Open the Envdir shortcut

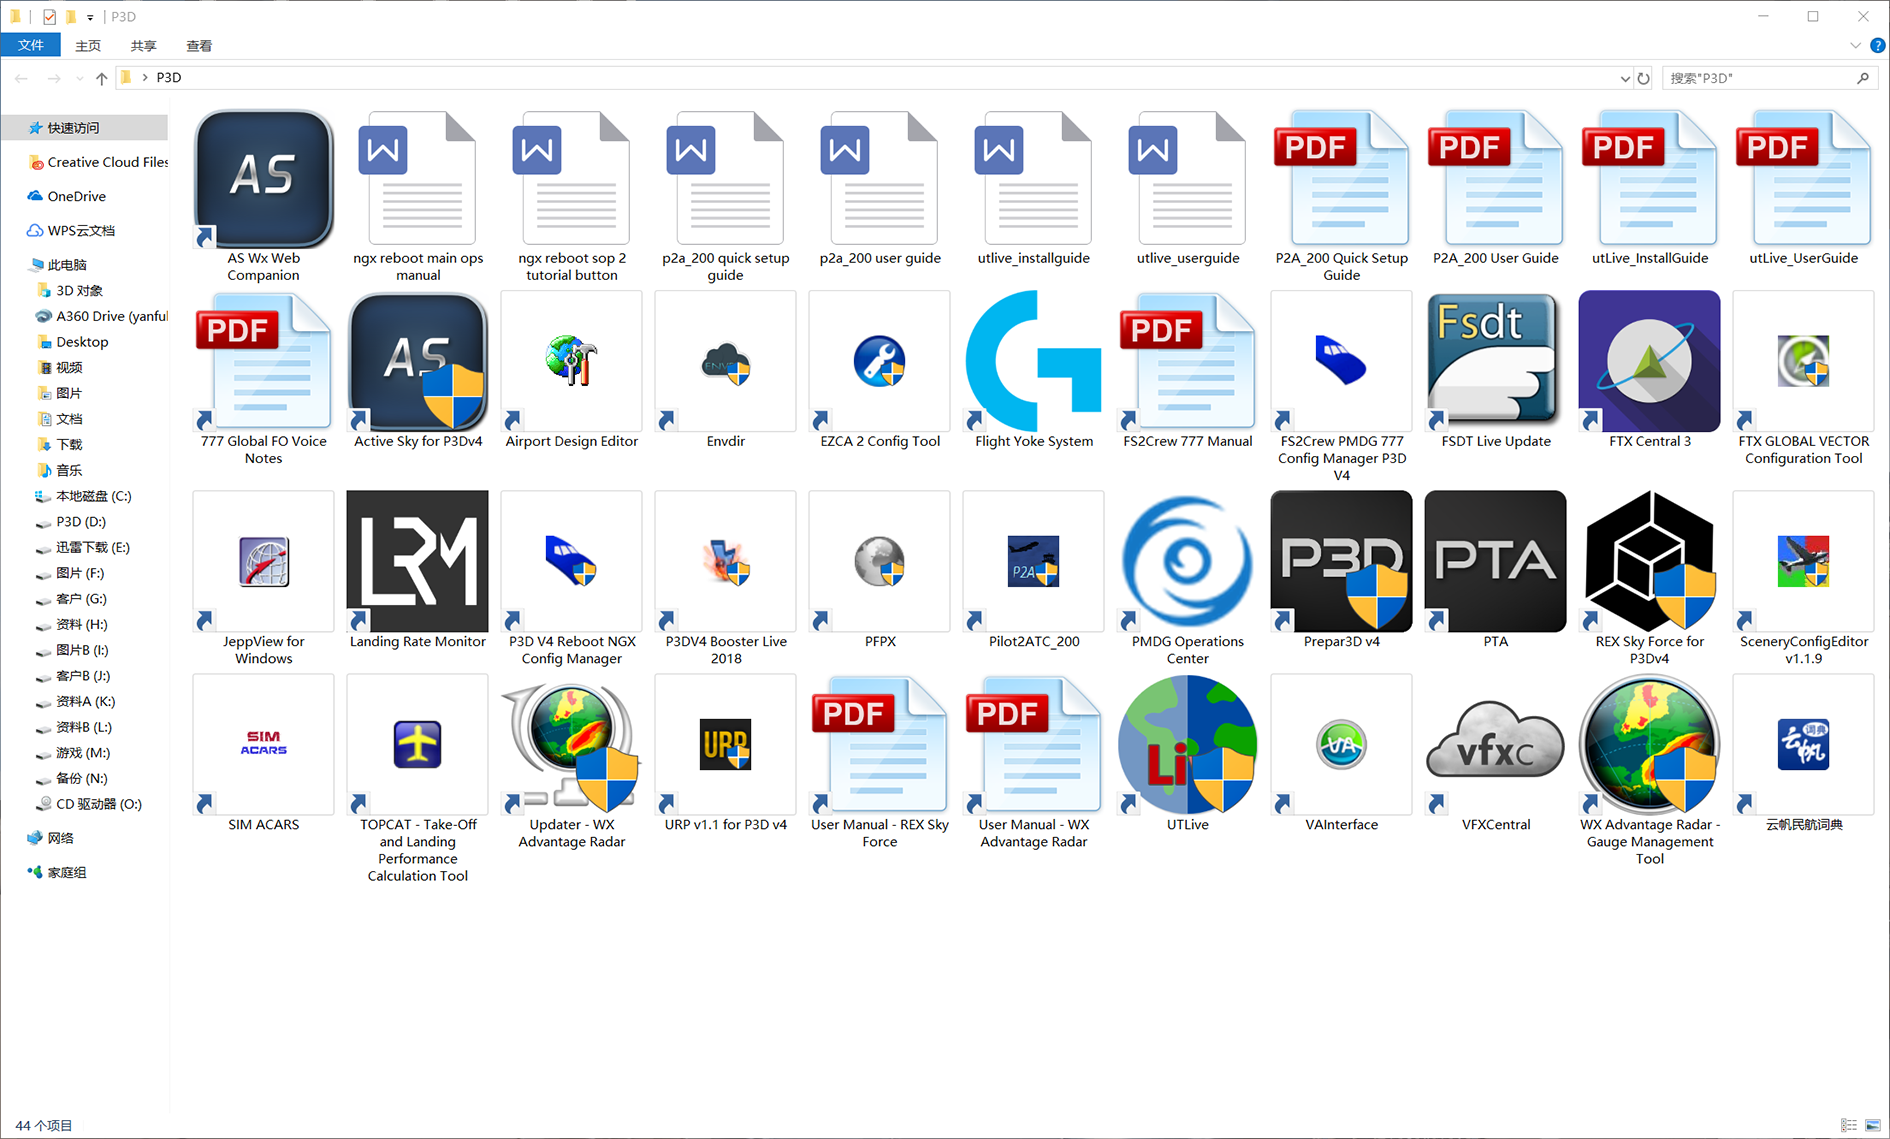coord(725,371)
